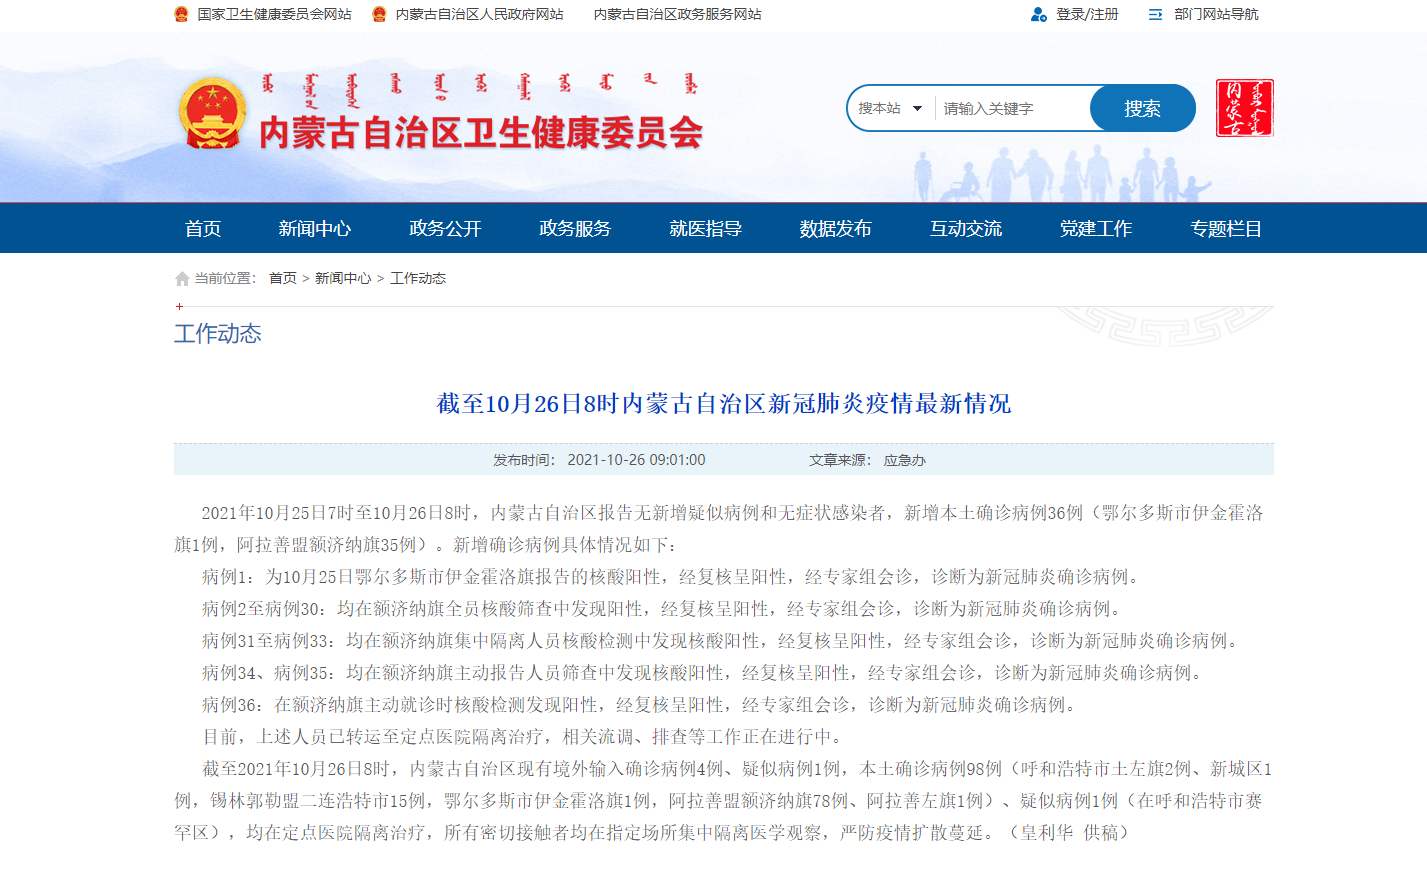Open 部门网站导航 at the top right

(1216, 15)
